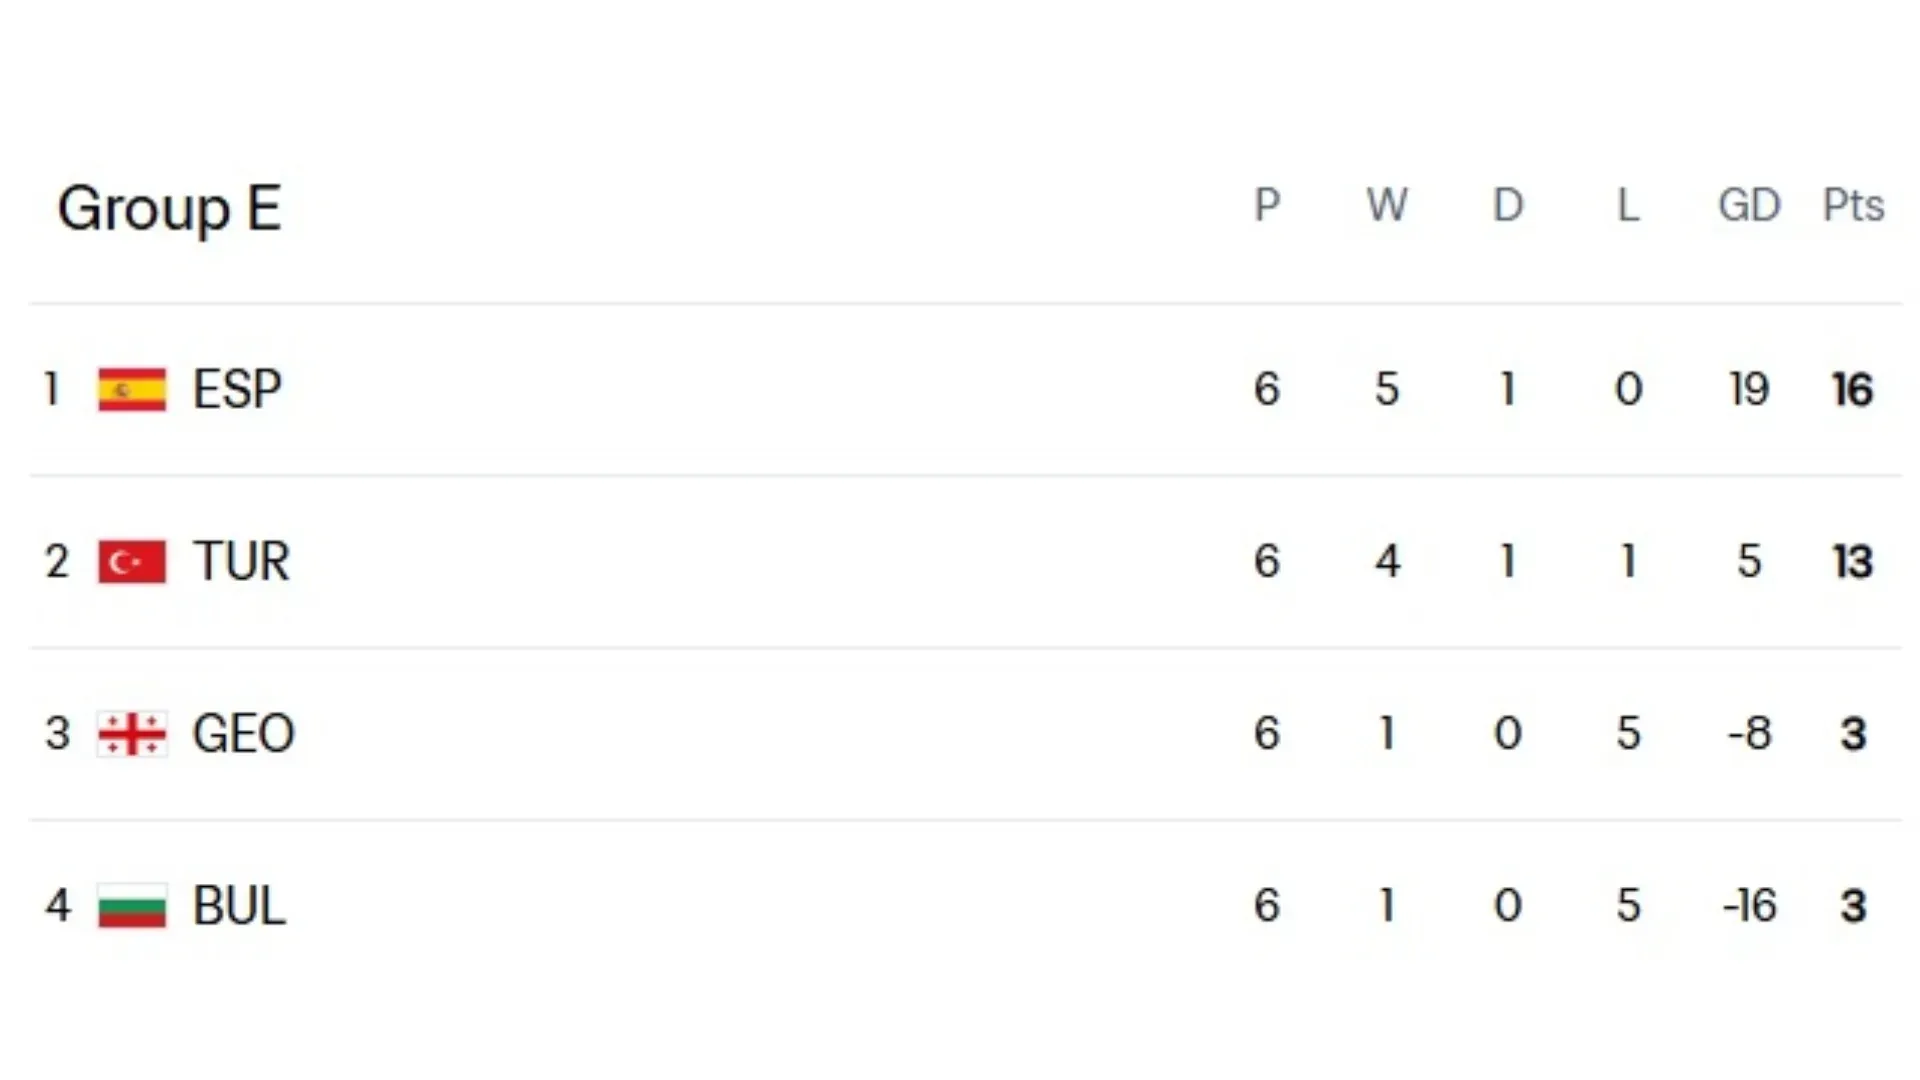Click Bulgaria's -16 goal difference
The image size is (1920, 1080).
pos(1749,906)
